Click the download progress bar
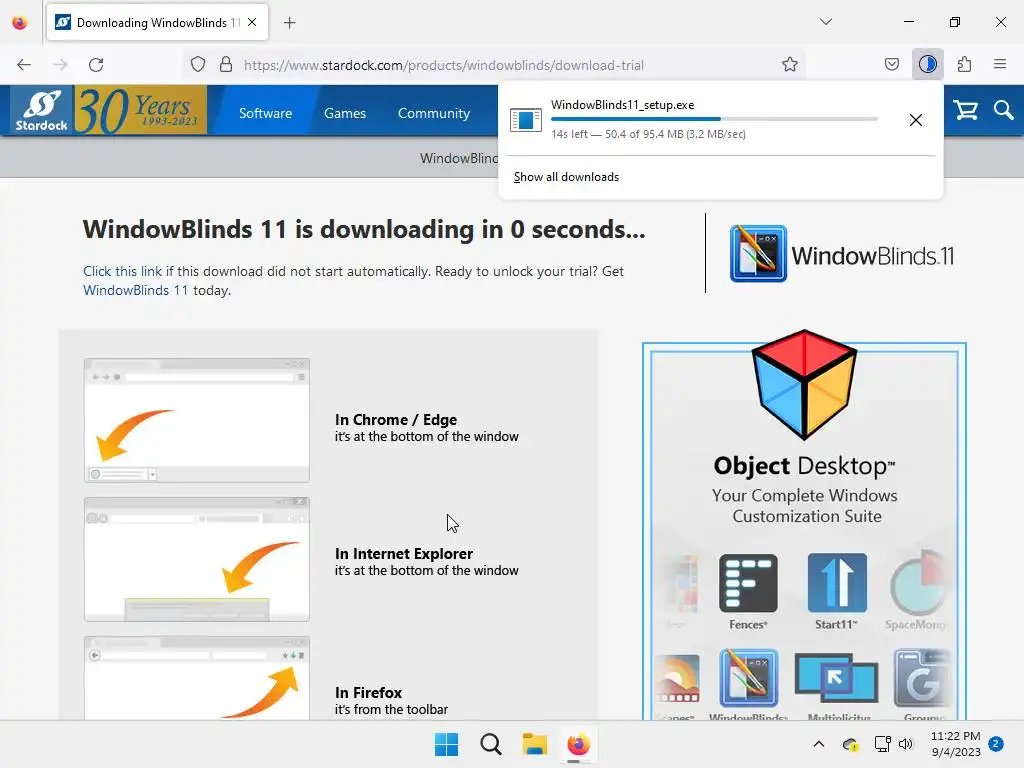 pyautogui.click(x=714, y=119)
